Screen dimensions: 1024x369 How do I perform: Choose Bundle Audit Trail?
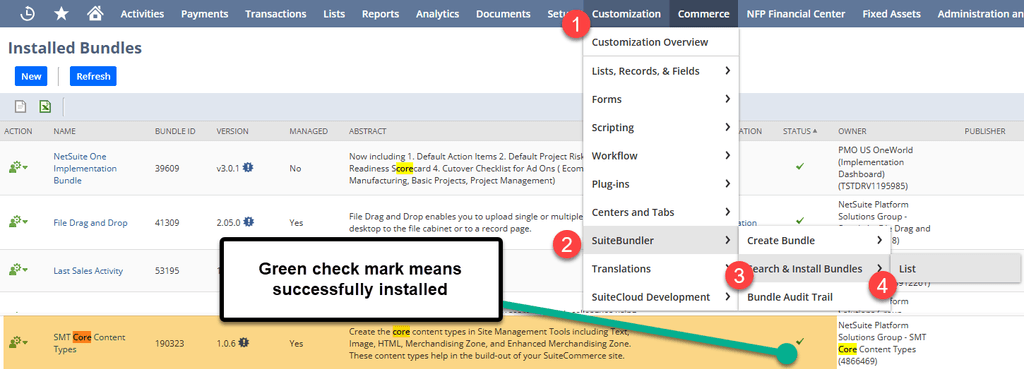click(x=814, y=297)
